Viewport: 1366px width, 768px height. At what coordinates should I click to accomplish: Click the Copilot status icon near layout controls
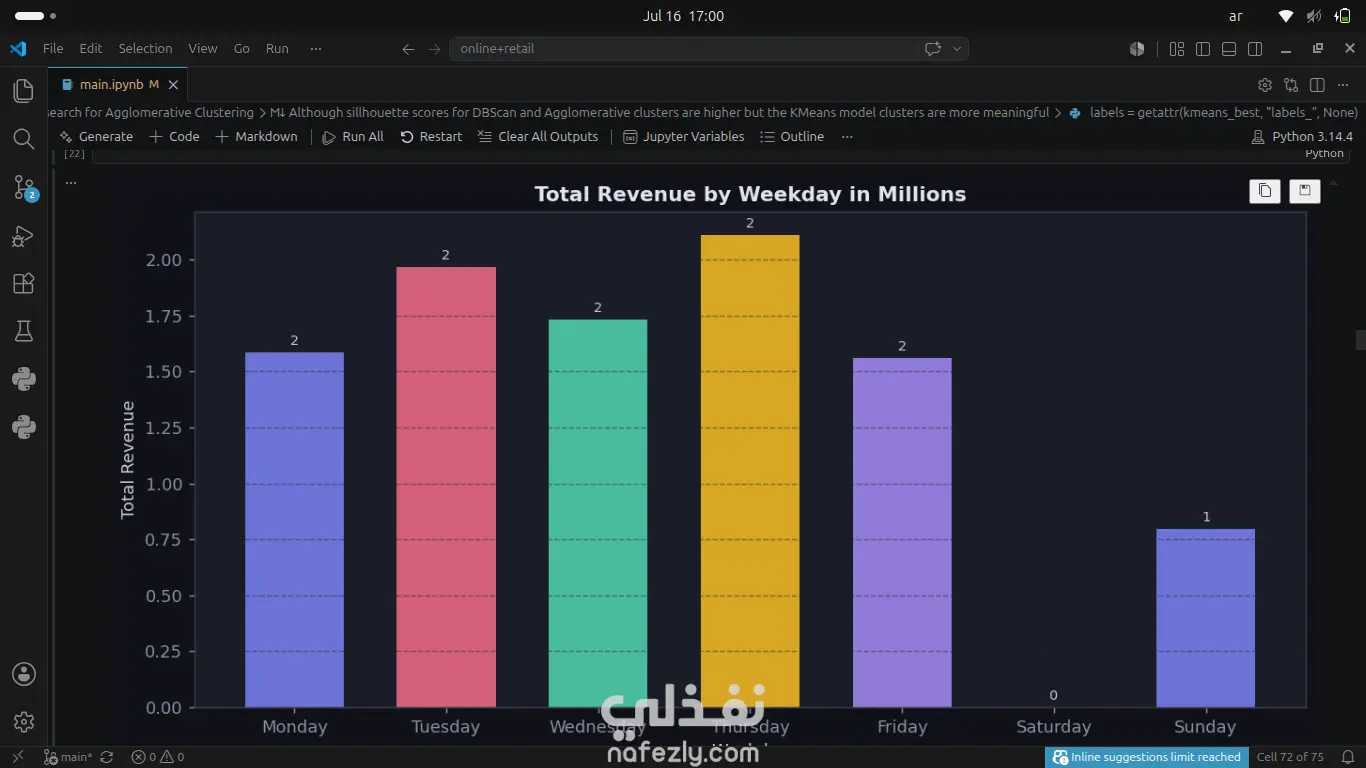coord(1137,48)
